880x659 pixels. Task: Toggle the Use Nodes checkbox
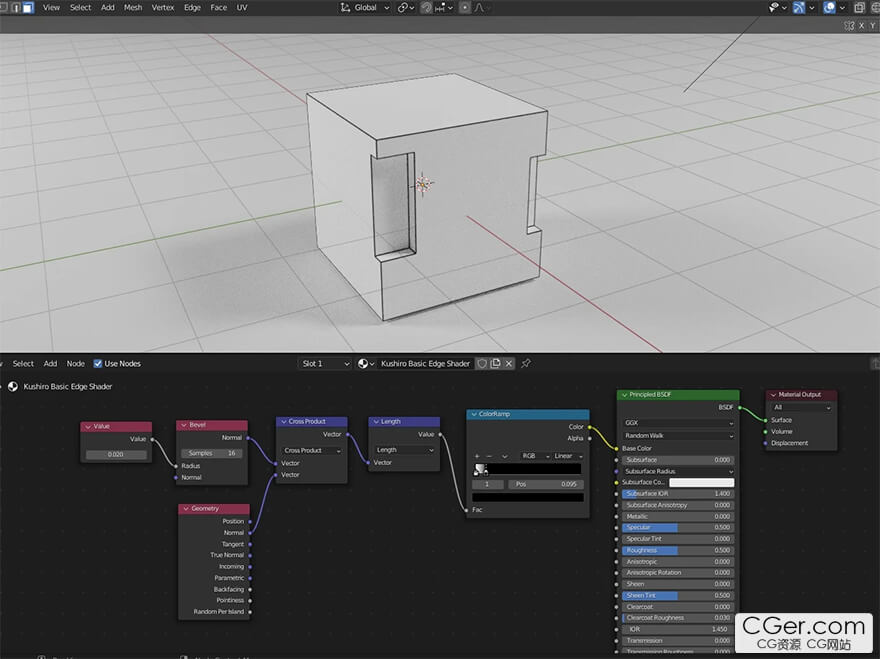pyautogui.click(x=98, y=364)
